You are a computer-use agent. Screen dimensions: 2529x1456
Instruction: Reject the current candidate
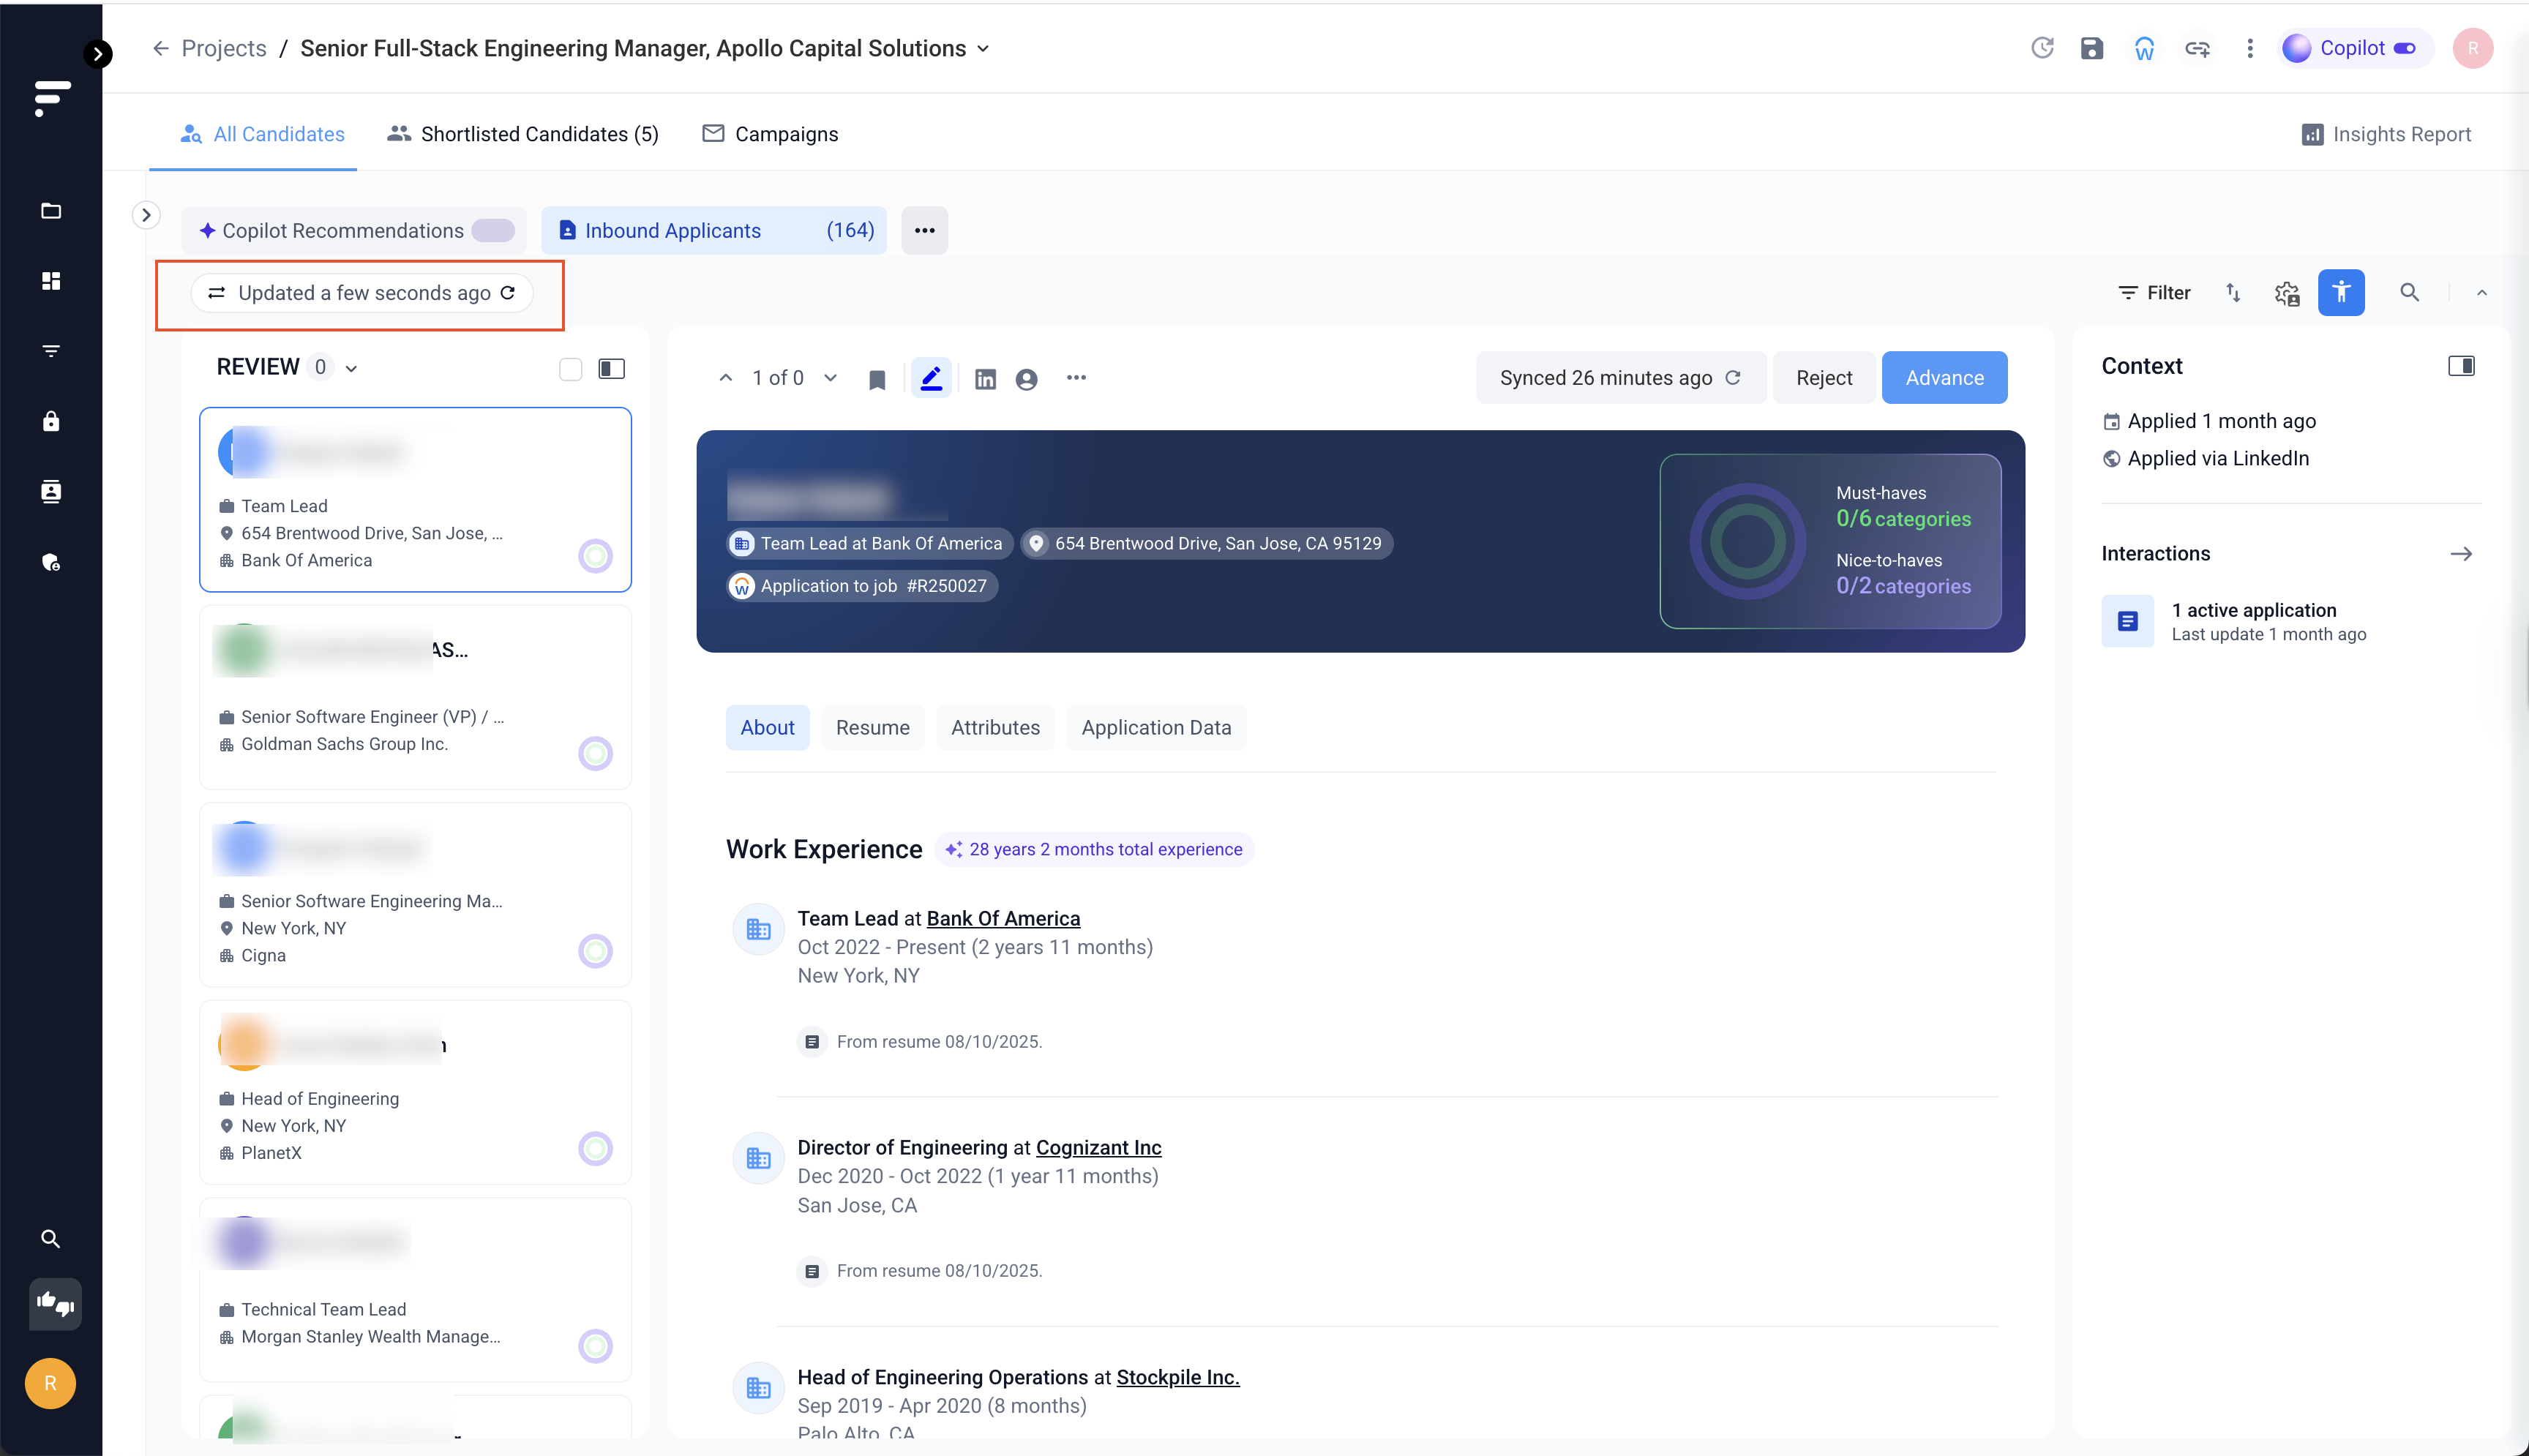click(1823, 378)
